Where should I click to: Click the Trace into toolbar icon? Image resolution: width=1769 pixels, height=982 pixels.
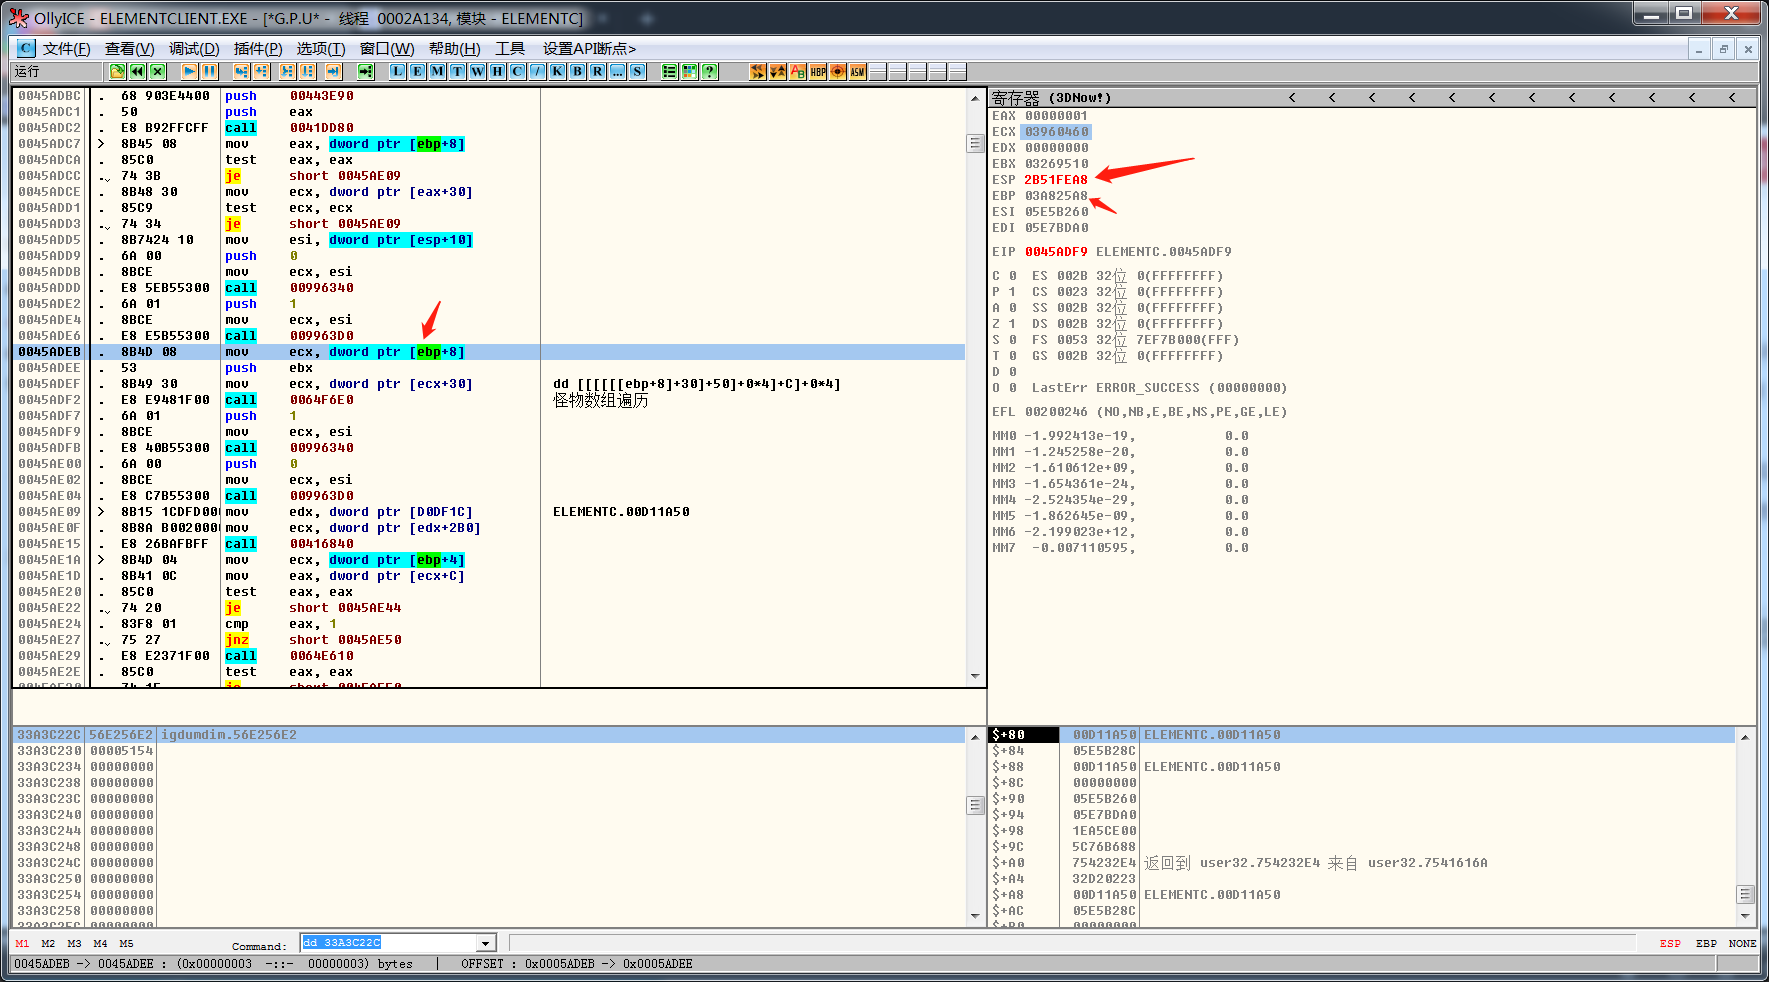pos(288,71)
